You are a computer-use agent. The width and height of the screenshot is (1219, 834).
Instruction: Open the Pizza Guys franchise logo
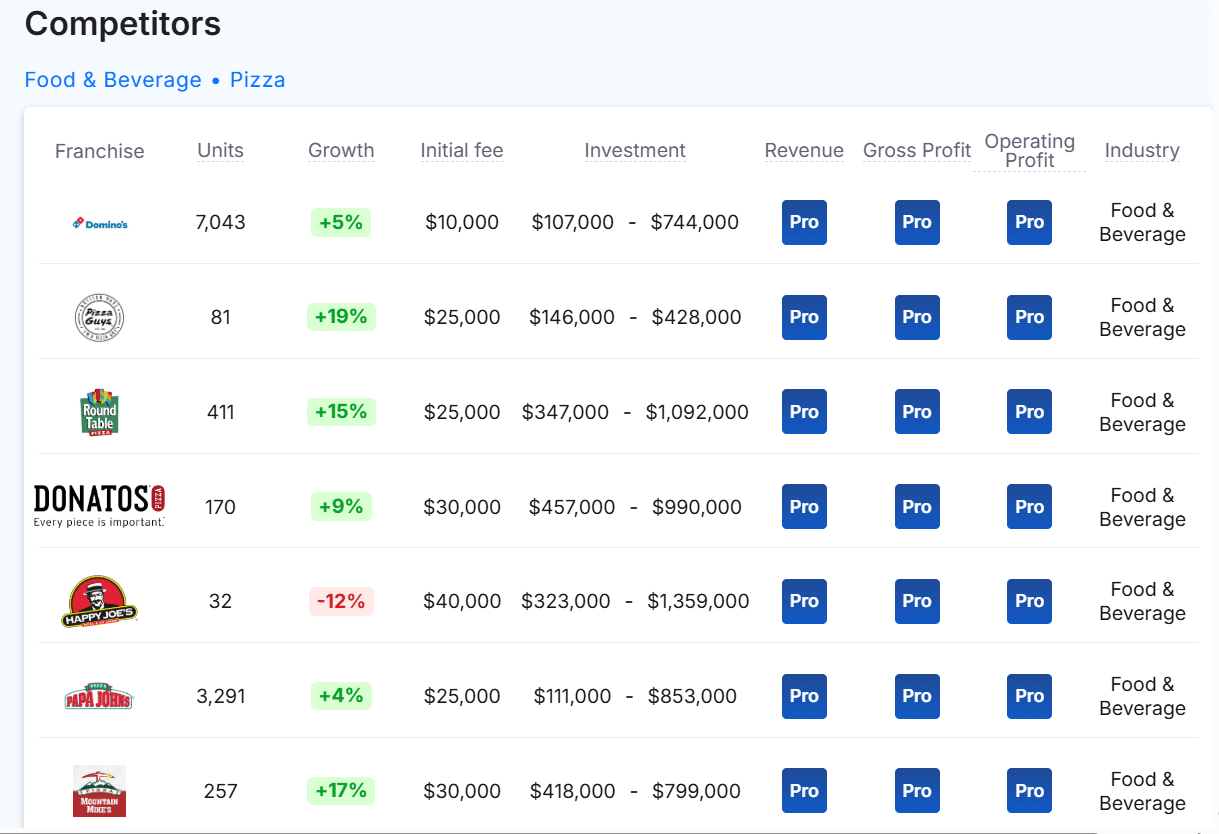pyautogui.click(x=100, y=318)
